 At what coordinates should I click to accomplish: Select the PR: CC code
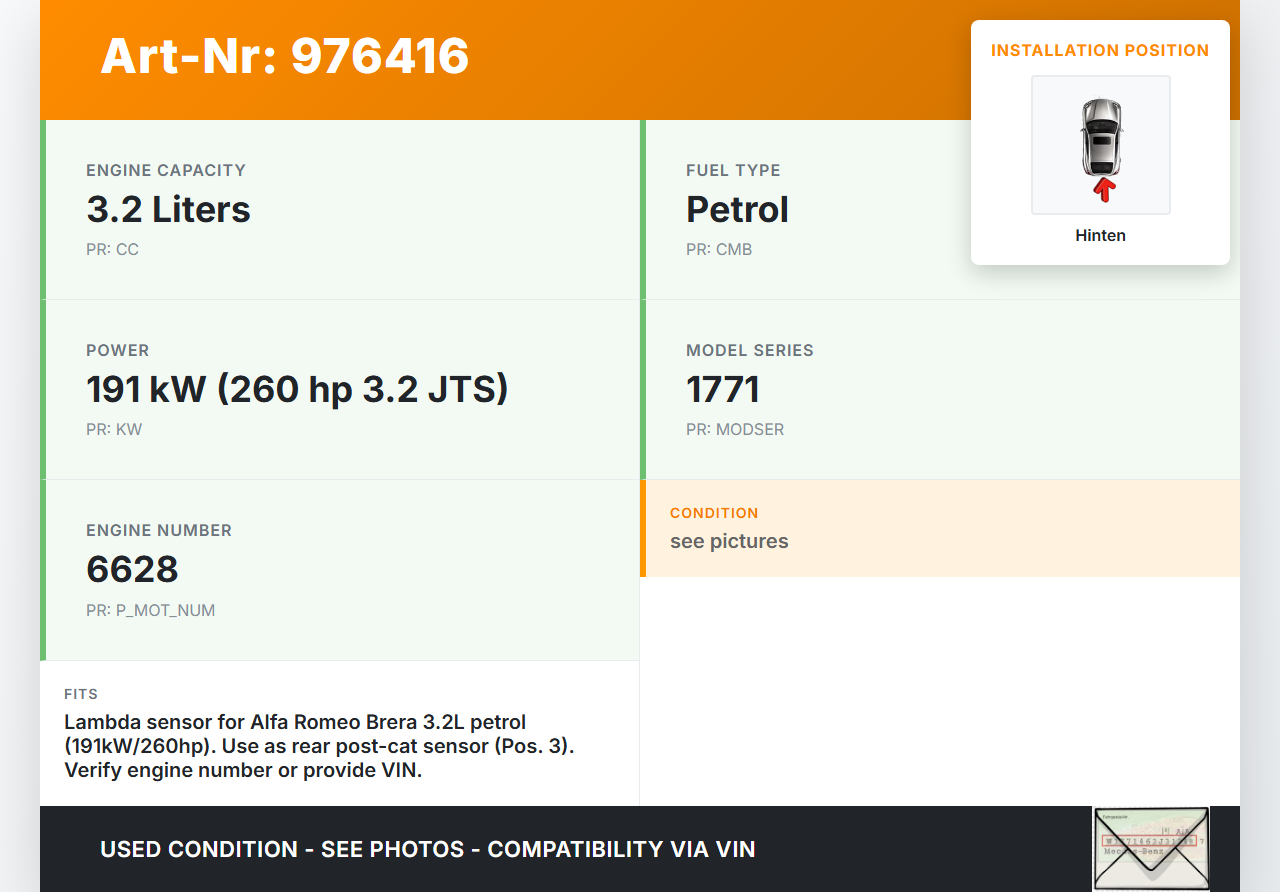coord(112,250)
